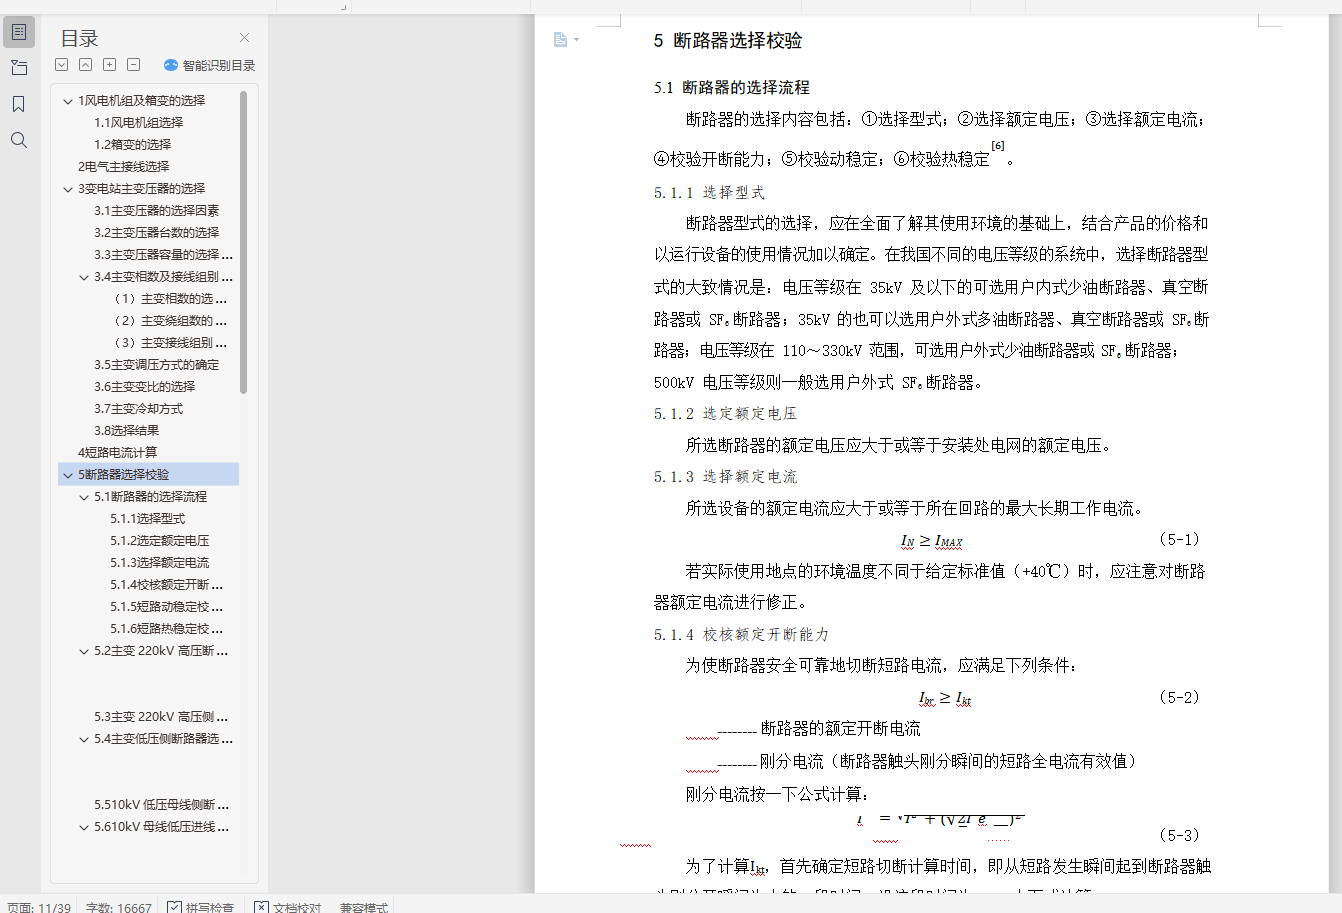
Task: Jump to 3.1主变压器的选择因素
Action: coord(157,210)
